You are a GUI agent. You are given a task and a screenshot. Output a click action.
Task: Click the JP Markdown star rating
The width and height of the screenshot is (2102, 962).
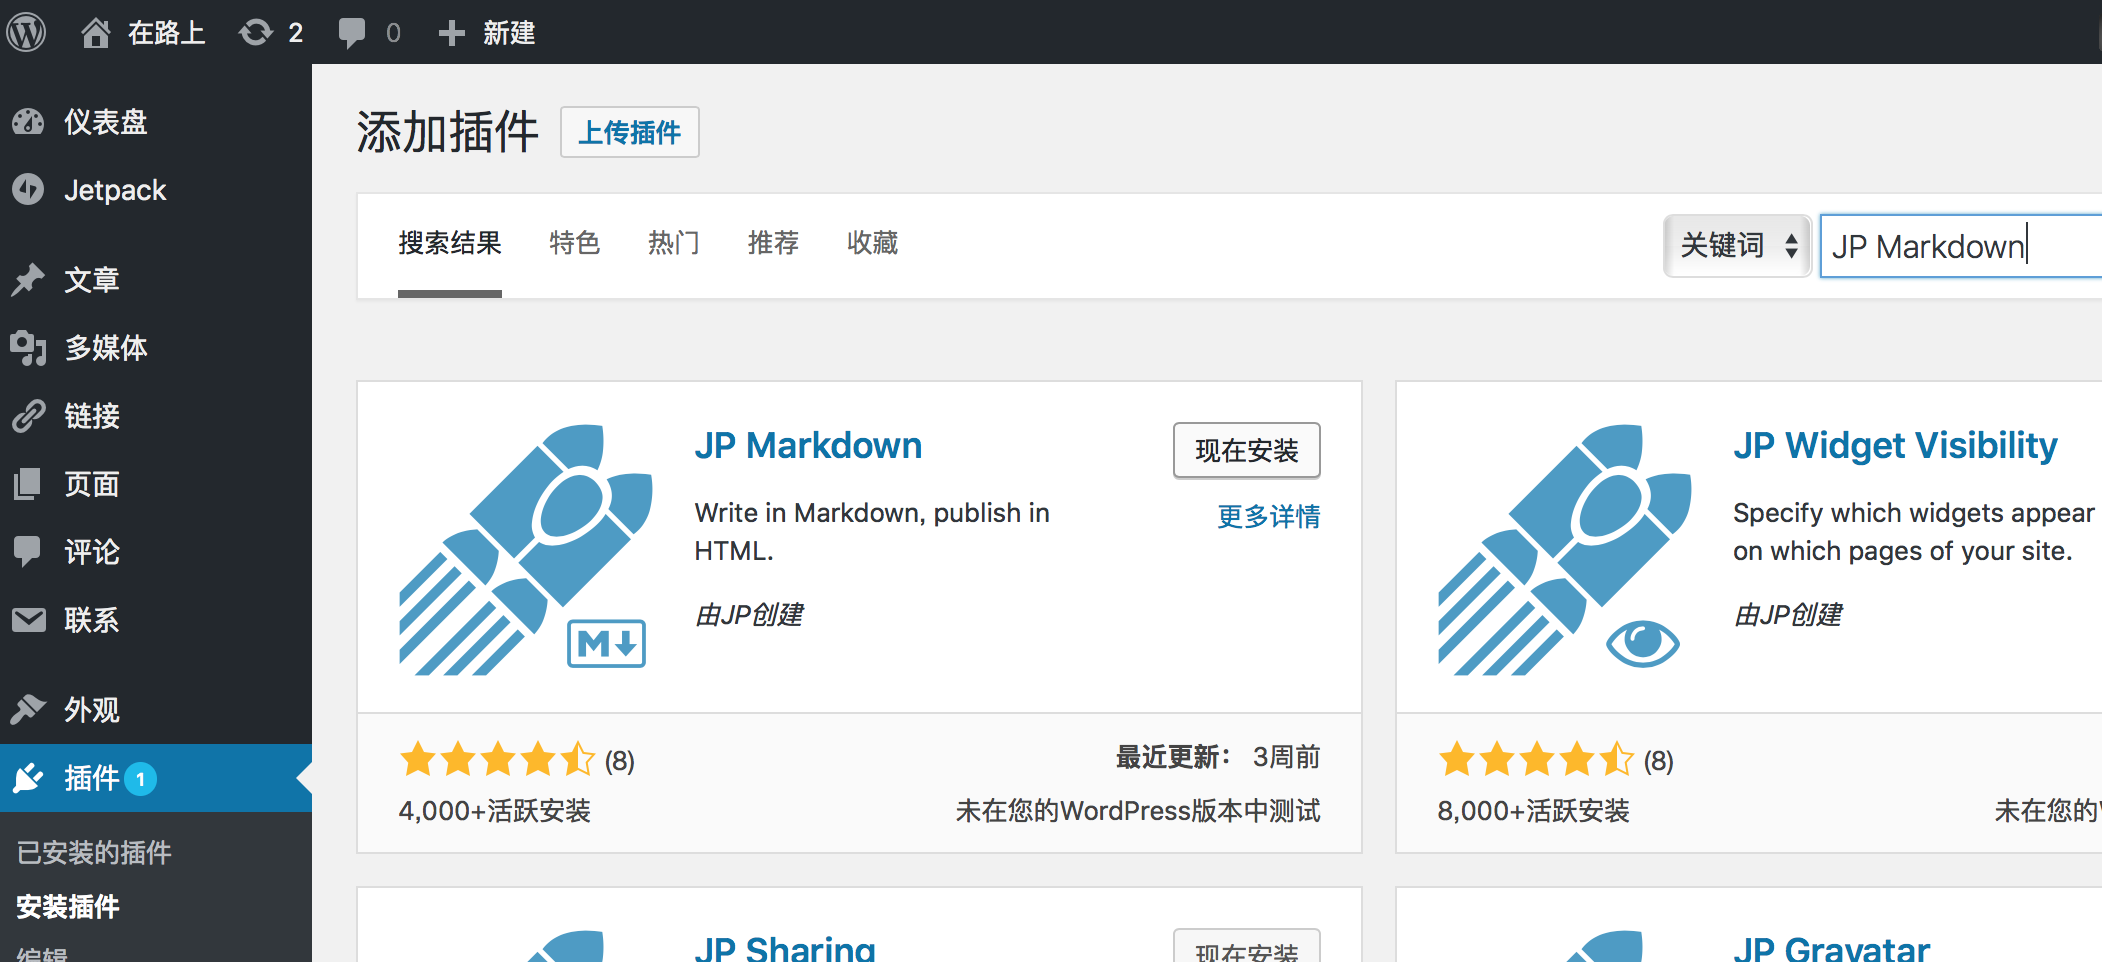click(x=498, y=760)
